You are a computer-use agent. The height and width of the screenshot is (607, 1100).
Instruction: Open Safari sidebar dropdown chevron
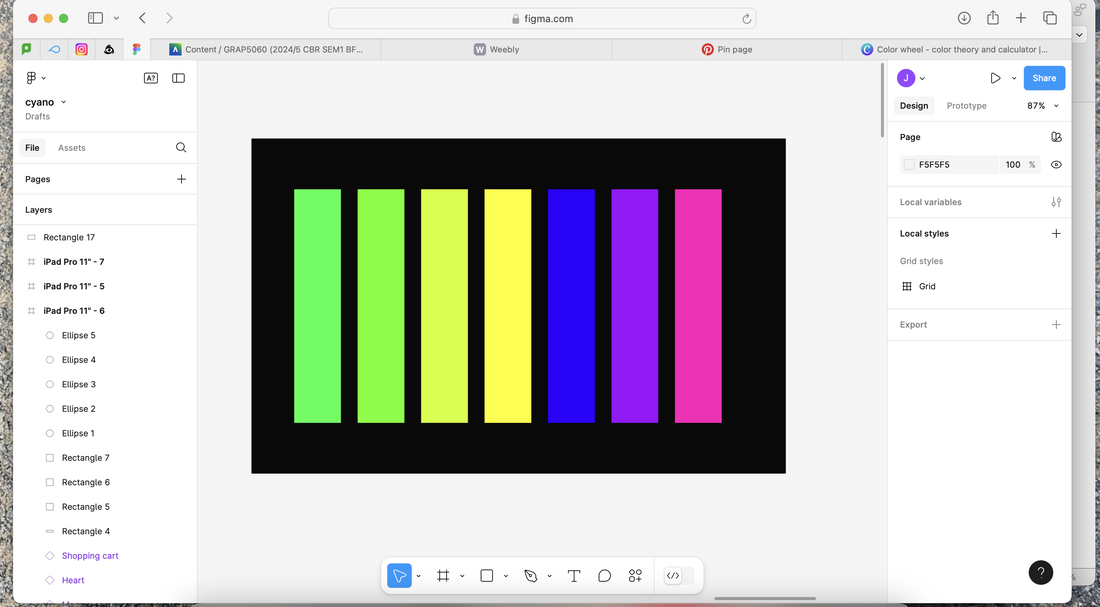116,18
